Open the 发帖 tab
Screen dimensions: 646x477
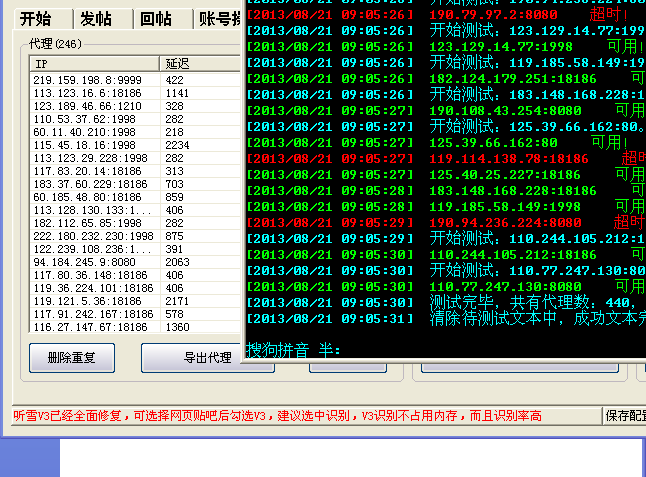coord(96,18)
